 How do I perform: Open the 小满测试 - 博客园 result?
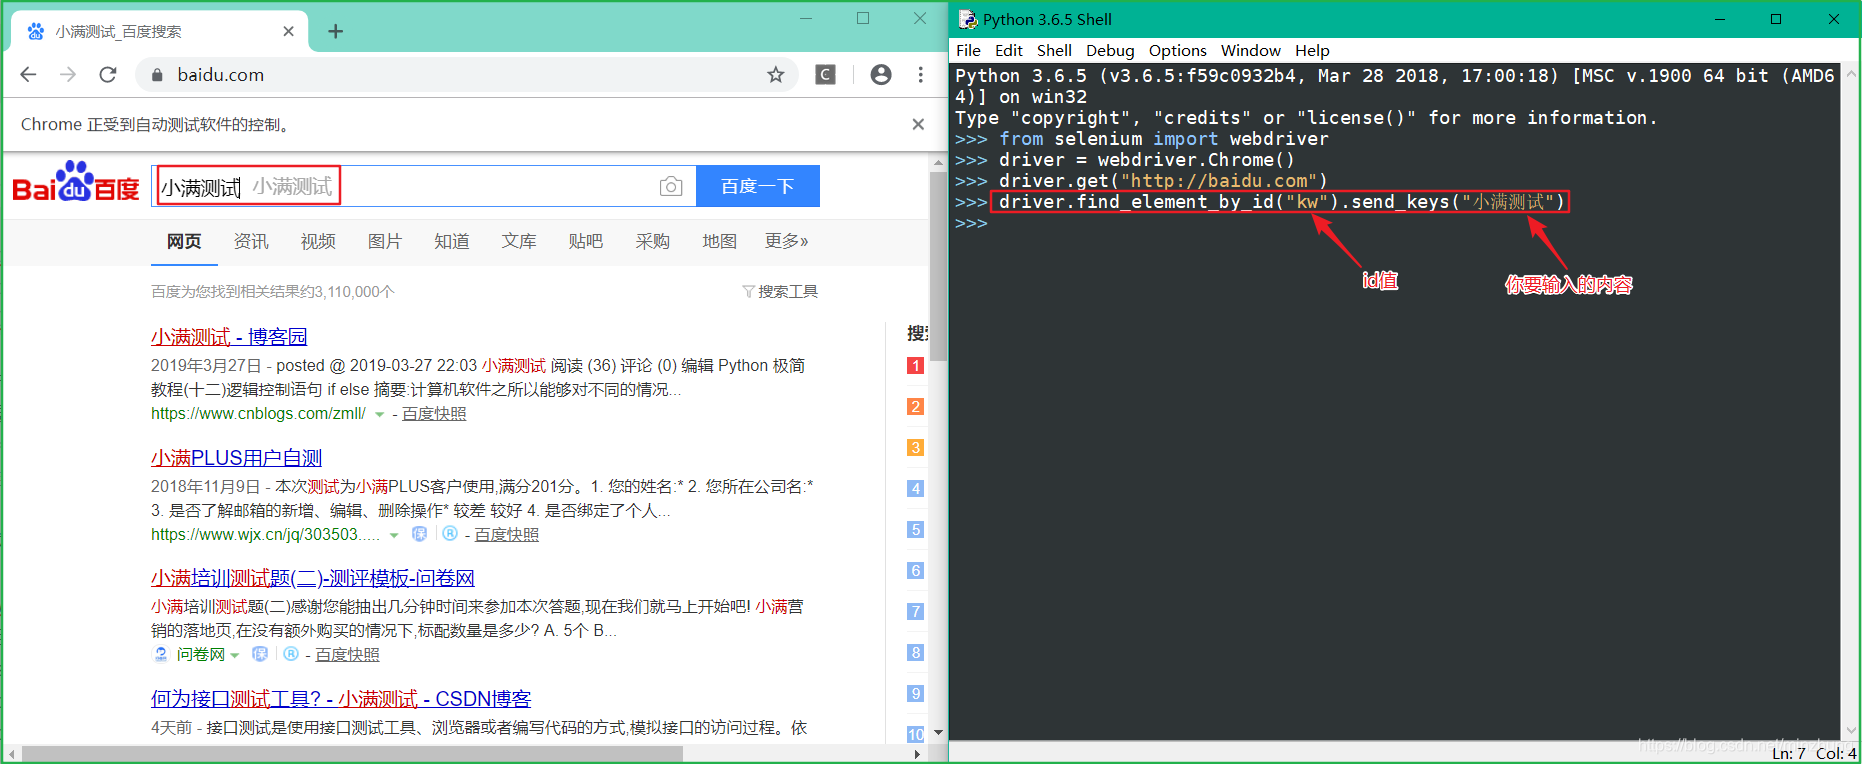pyautogui.click(x=229, y=337)
